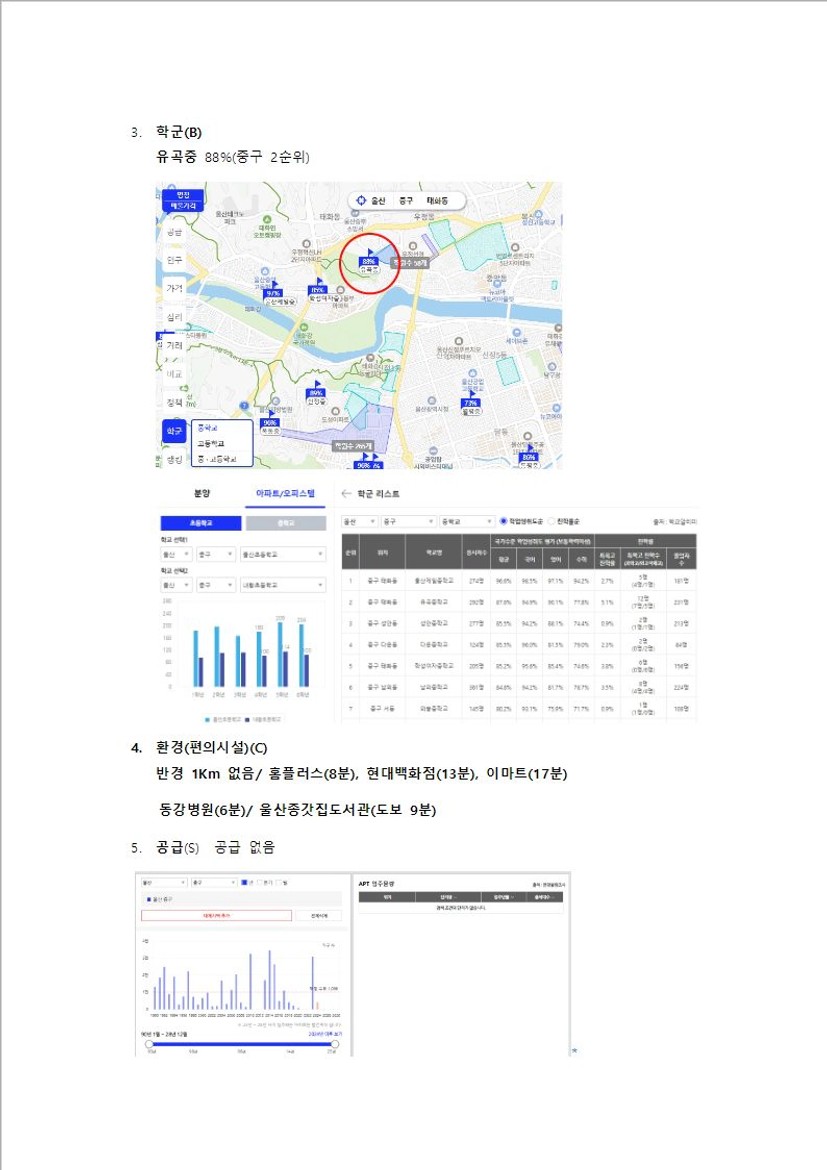Click the 울산제일중학교 row in school table

519,581
